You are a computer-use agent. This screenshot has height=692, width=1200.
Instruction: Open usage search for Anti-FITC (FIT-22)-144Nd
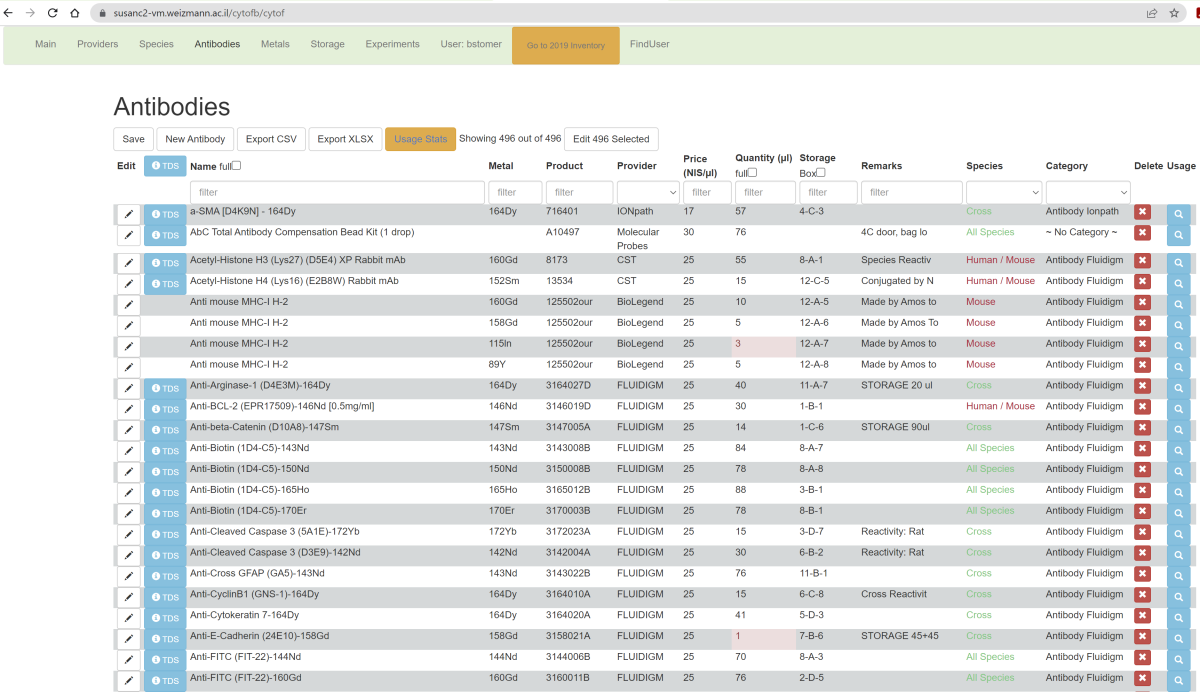[1178, 660]
